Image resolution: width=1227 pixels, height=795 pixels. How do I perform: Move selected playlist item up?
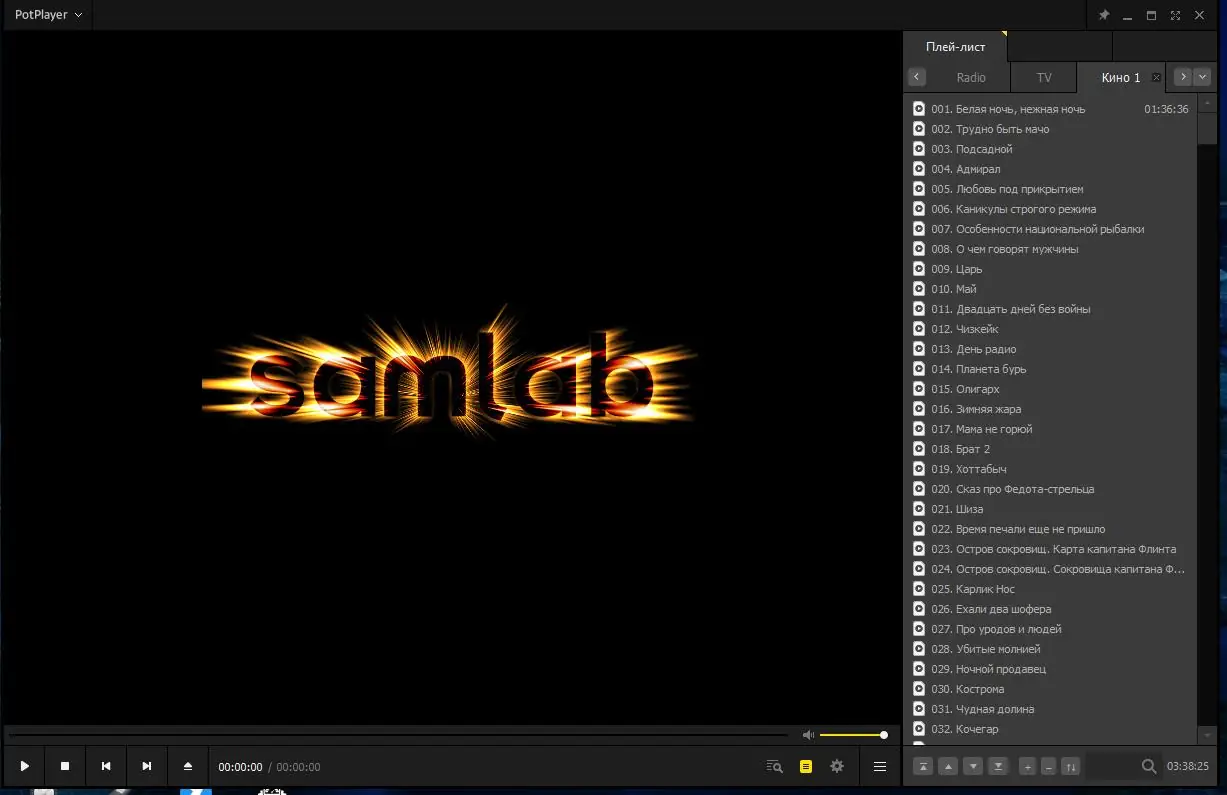coord(948,767)
